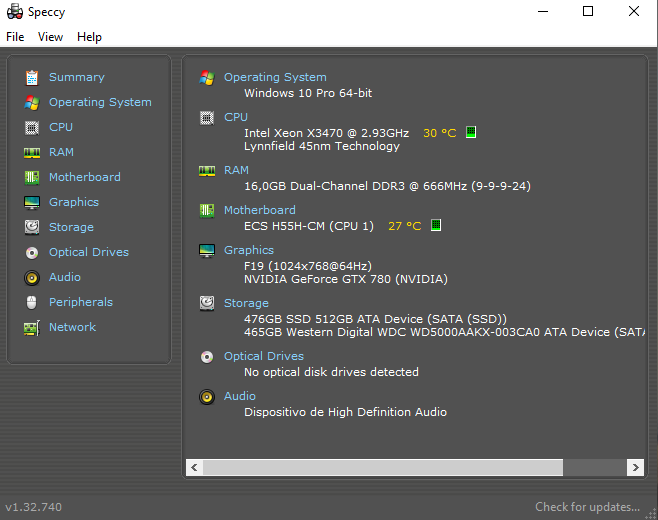
Task: Click the Graphics monitor icon in sidebar
Action: point(32,203)
